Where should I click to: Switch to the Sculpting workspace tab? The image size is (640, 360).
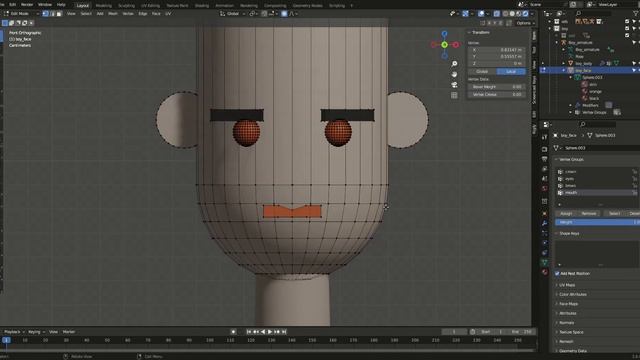point(126,5)
